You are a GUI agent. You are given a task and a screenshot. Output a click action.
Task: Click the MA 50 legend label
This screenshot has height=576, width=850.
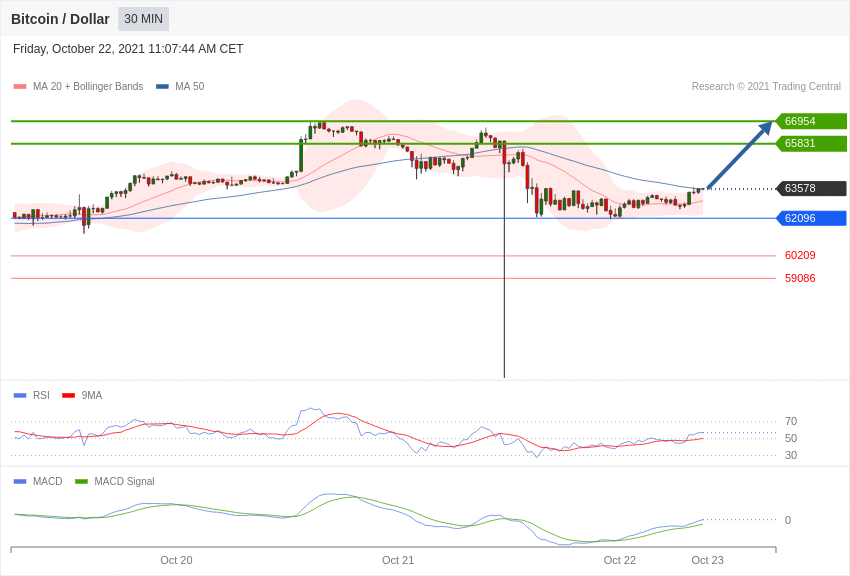[190, 86]
